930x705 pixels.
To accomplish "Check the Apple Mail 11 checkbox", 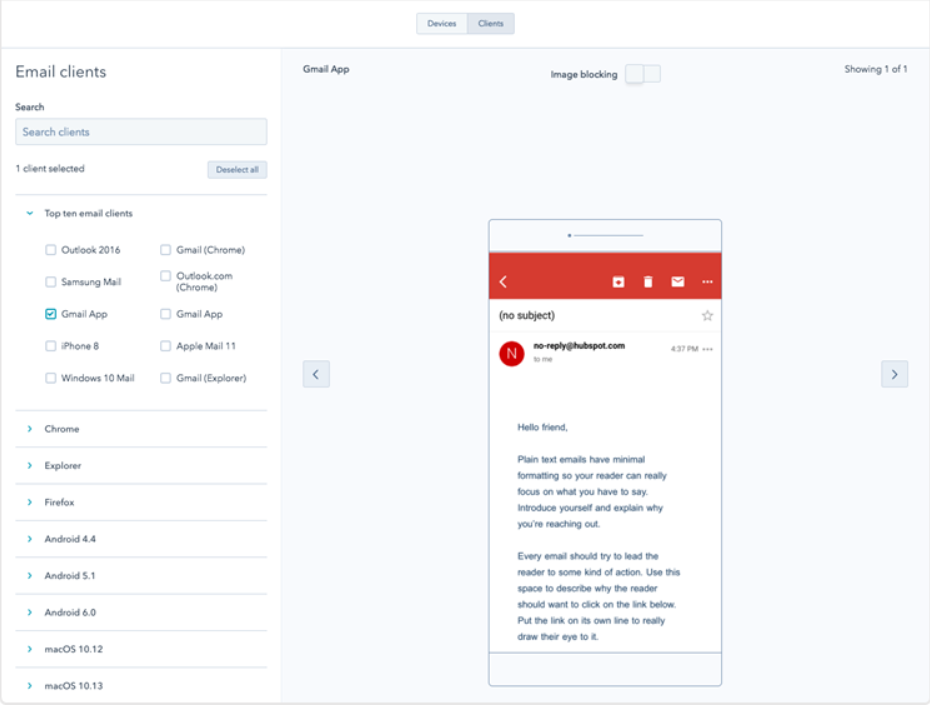I will tap(165, 346).
